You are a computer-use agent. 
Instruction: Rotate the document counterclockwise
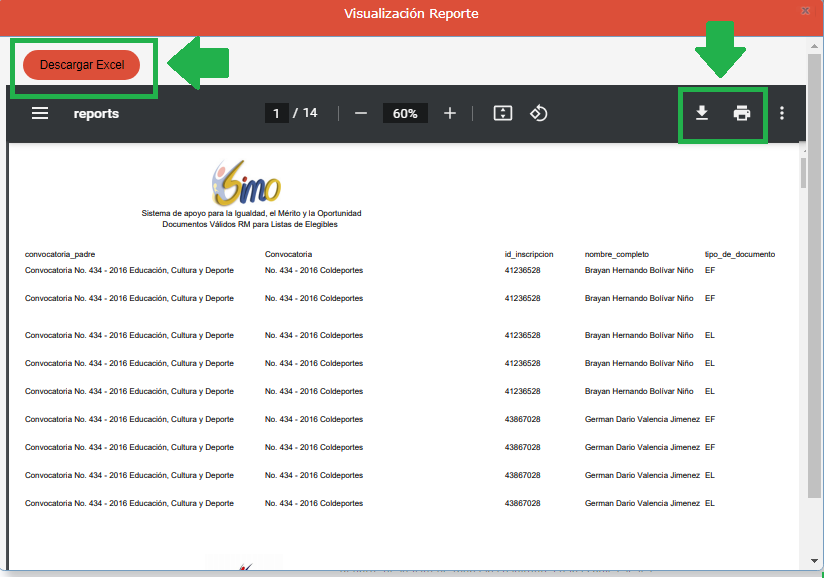pyautogui.click(x=539, y=113)
